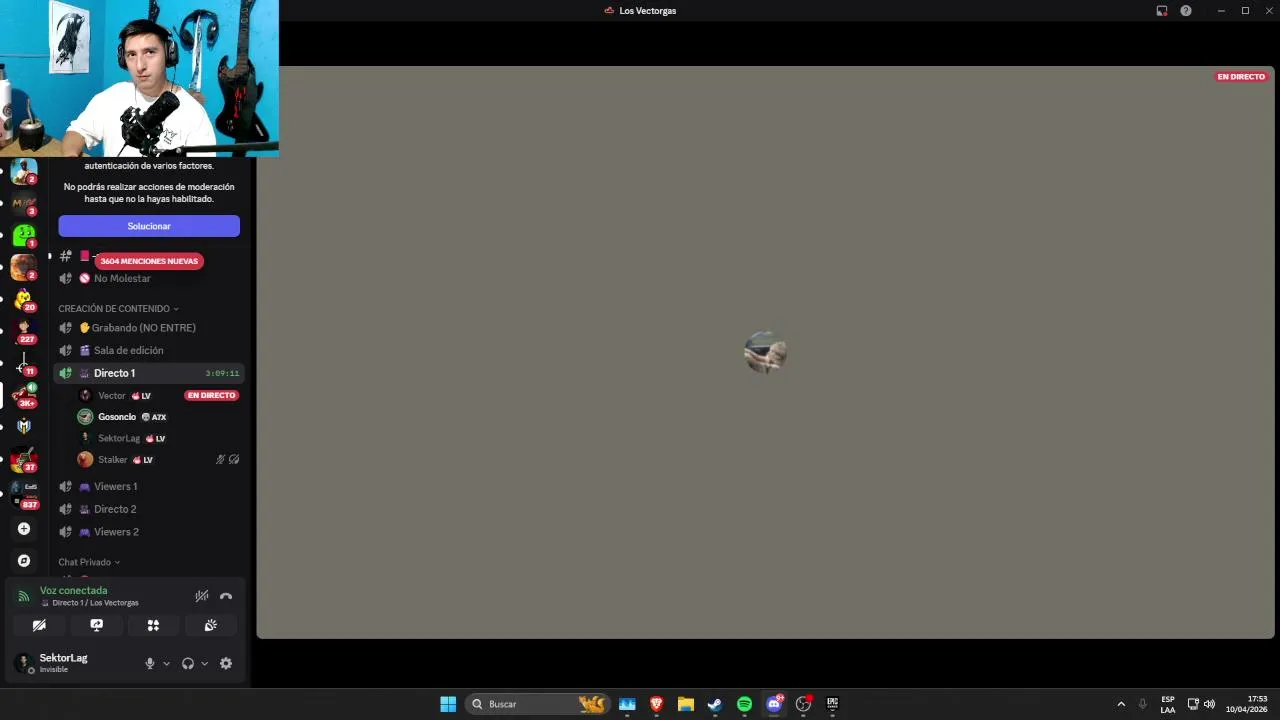Image resolution: width=1280 pixels, height=720 pixels.
Task: Open microphone input options dropdown arrow
Action: coord(166,663)
